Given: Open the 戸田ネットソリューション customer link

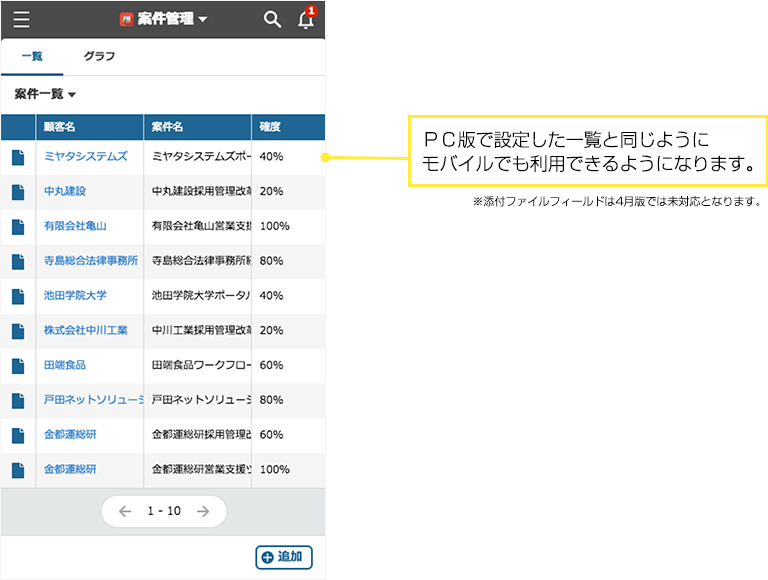Looking at the screenshot, I should pos(94,400).
